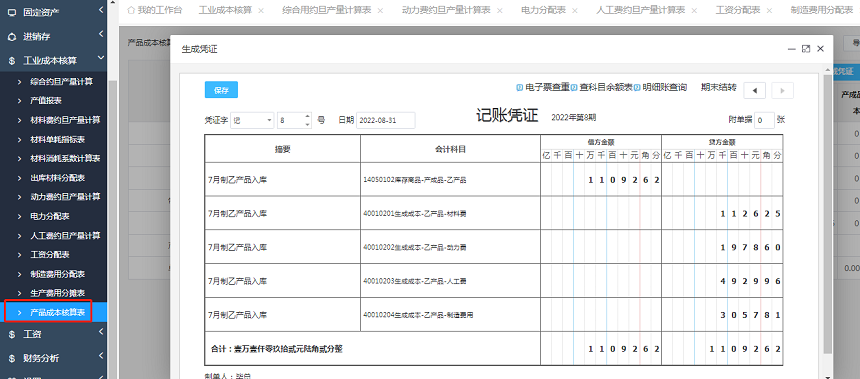Click the 期末结转 link
860x379 pixels.
pyautogui.click(x=718, y=88)
